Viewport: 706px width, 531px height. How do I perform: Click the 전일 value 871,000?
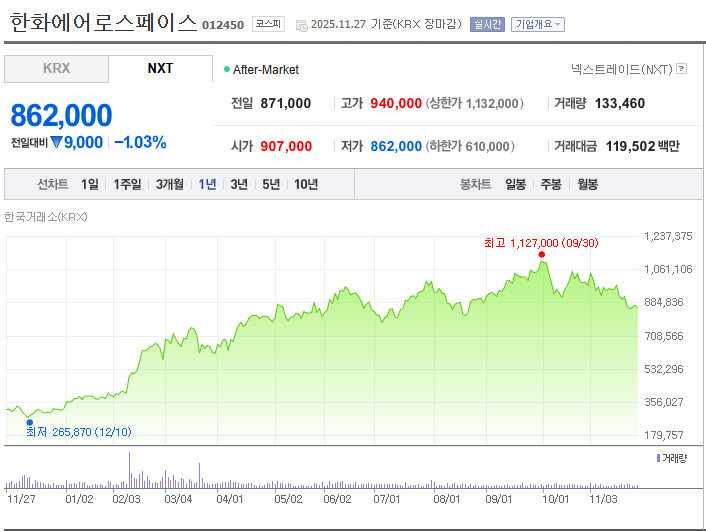click(x=286, y=104)
